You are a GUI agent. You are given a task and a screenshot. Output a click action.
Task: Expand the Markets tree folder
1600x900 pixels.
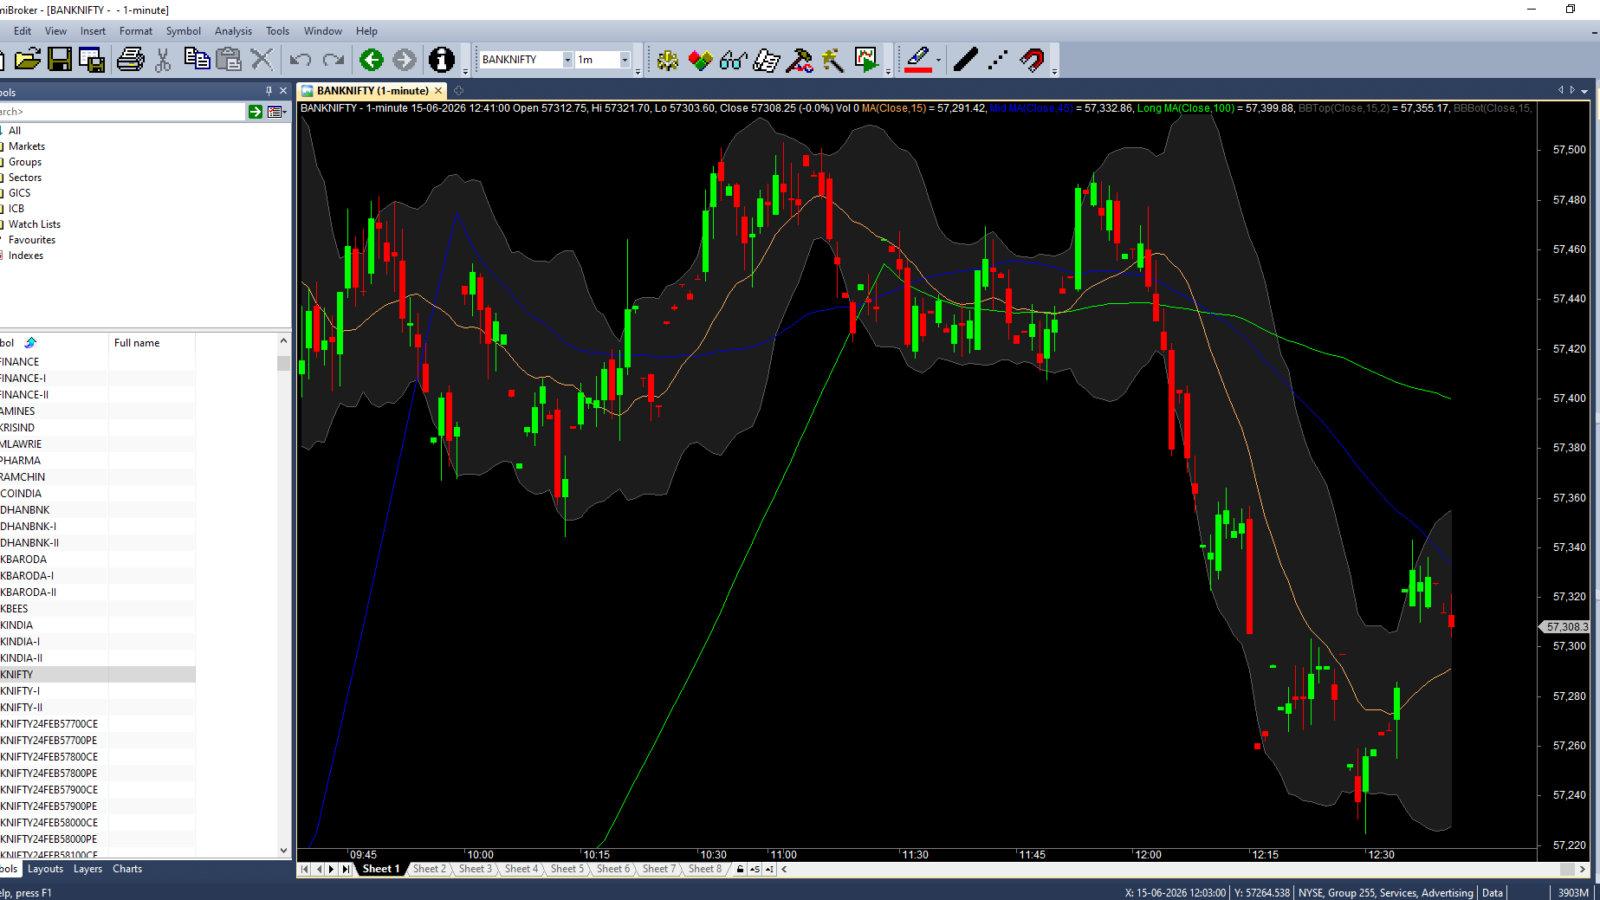coord(26,146)
